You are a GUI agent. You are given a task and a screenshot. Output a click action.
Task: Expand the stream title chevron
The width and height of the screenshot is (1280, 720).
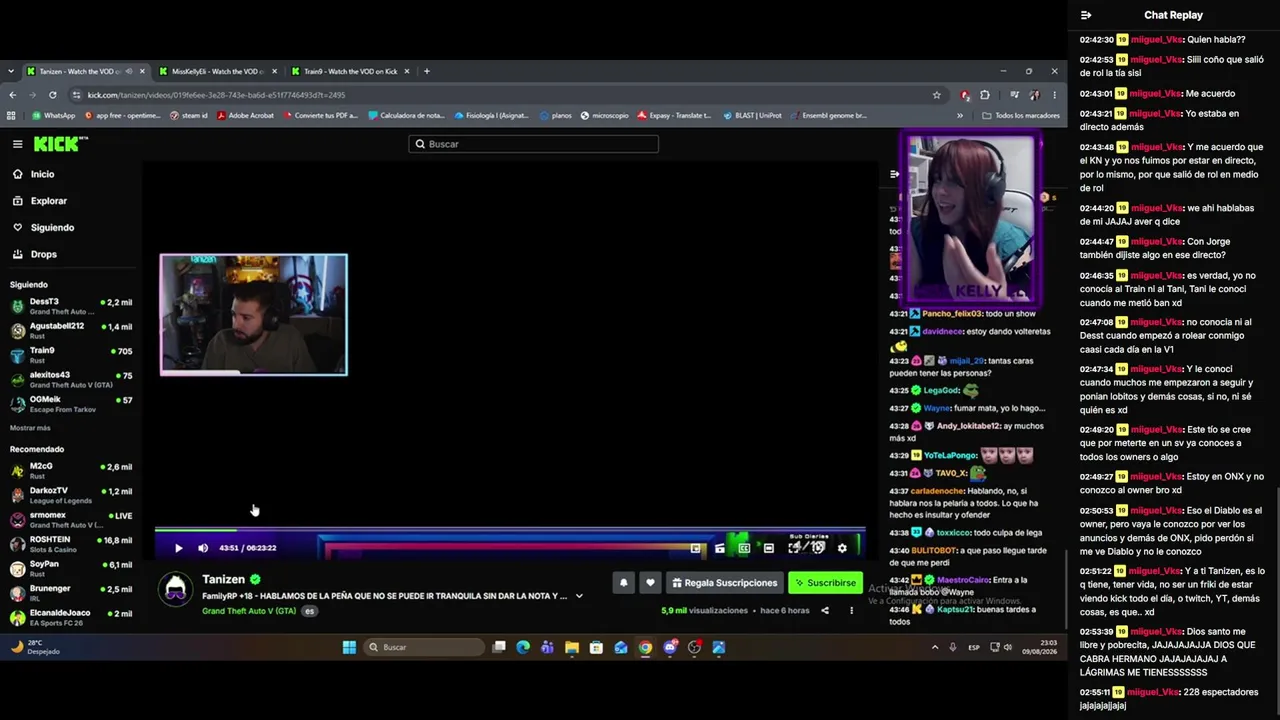[578, 596]
